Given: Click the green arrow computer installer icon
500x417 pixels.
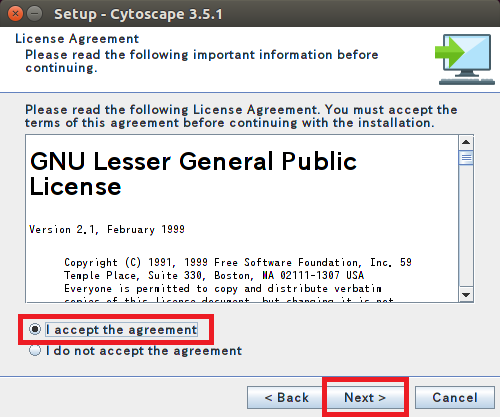Looking at the screenshot, I should coord(465,59).
